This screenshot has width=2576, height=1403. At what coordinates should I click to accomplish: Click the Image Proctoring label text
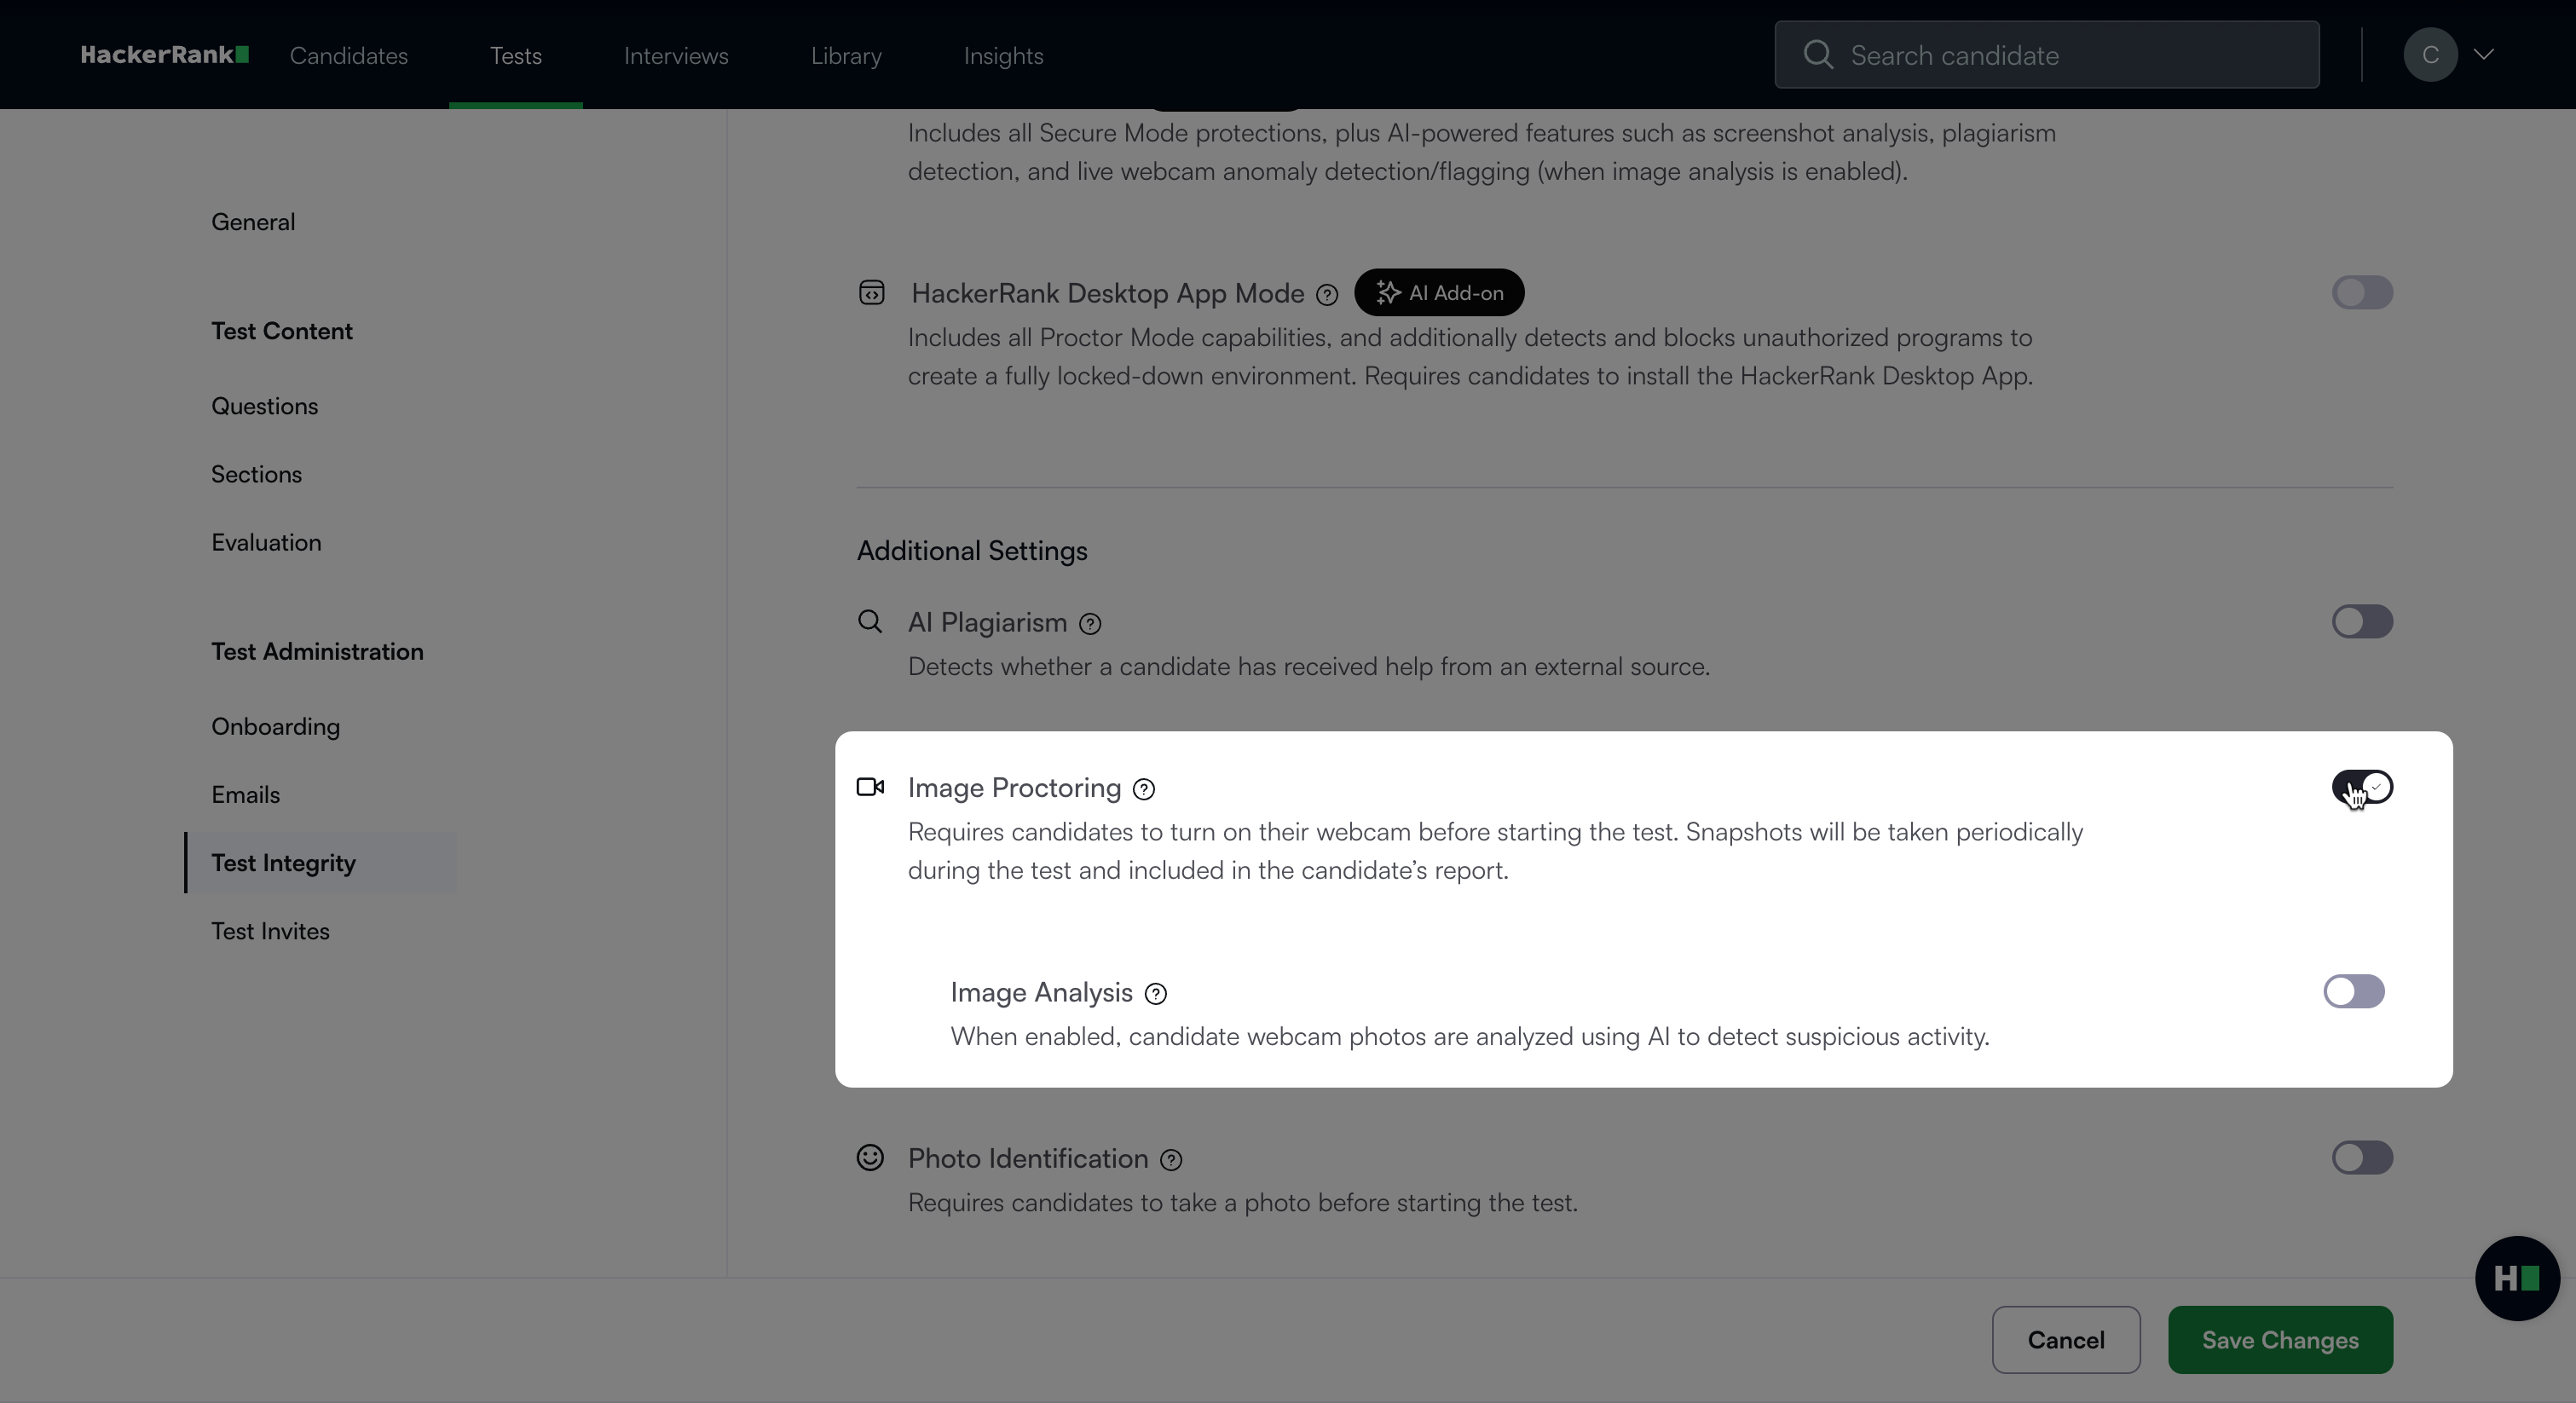pyautogui.click(x=1014, y=788)
